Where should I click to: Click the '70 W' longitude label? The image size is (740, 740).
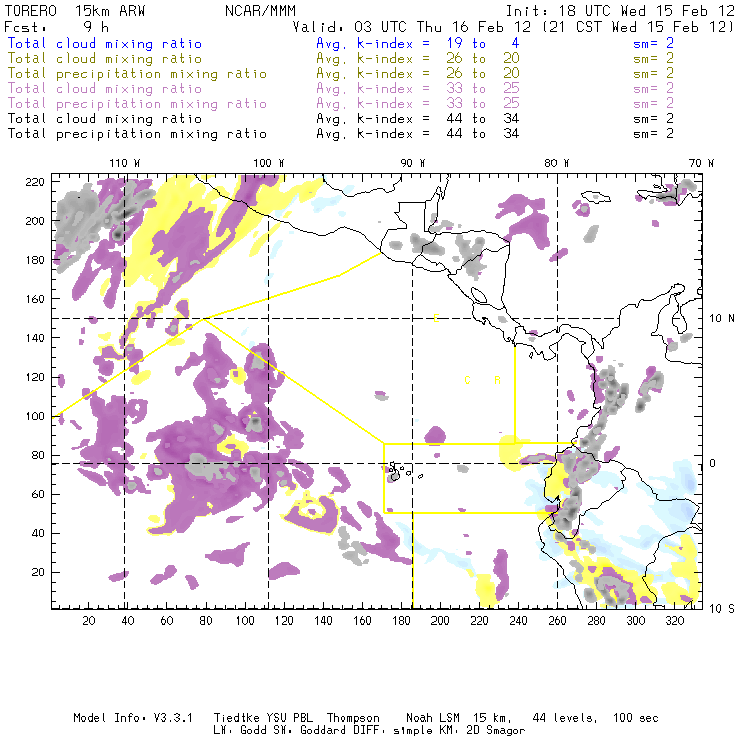point(701,163)
